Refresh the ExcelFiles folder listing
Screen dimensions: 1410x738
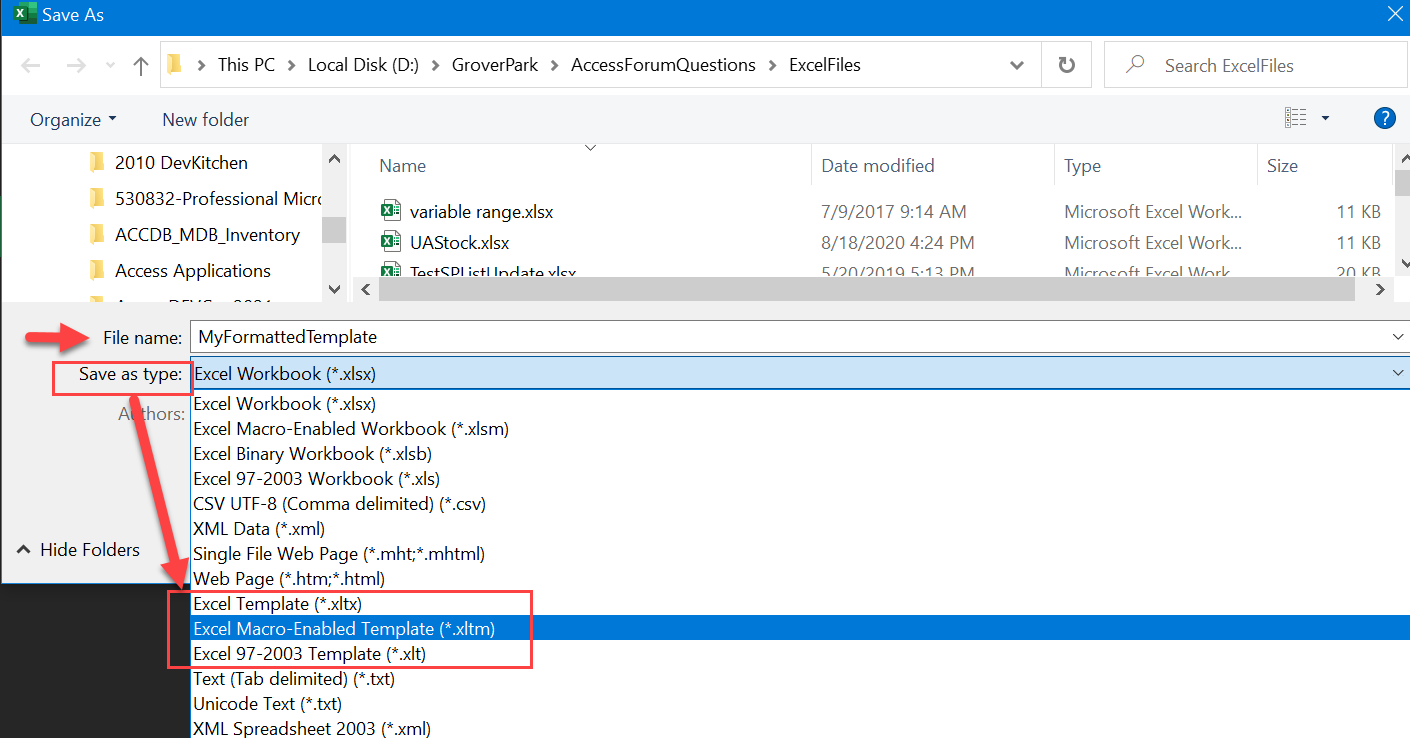(1067, 65)
